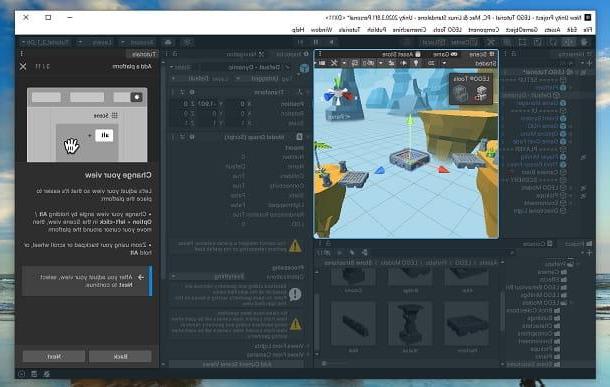Close the Add a platform tutorial
The width and height of the screenshot is (610, 387).
click(23, 67)
